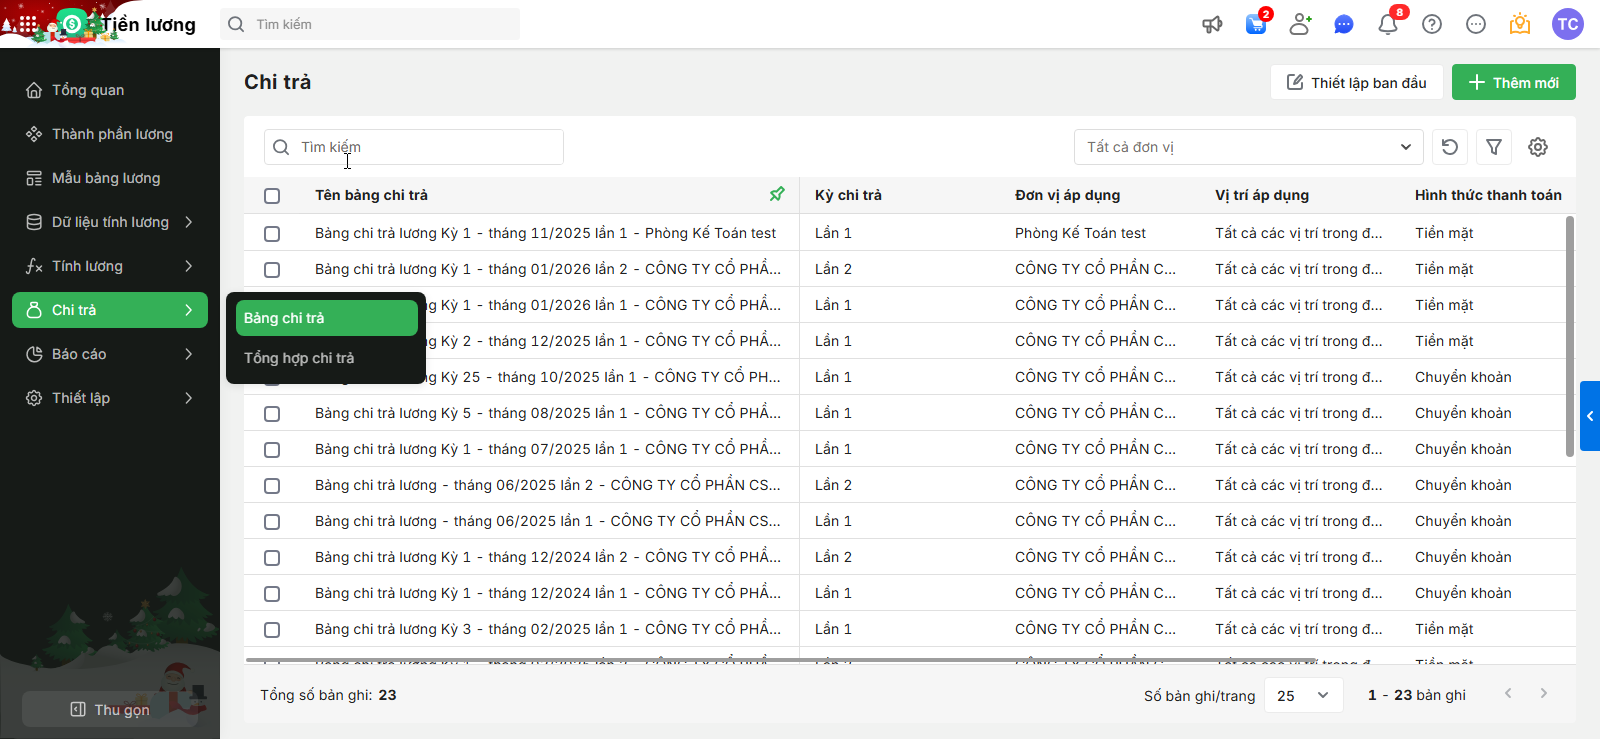Click the horizontal table scrollbar

coord(780,660)
